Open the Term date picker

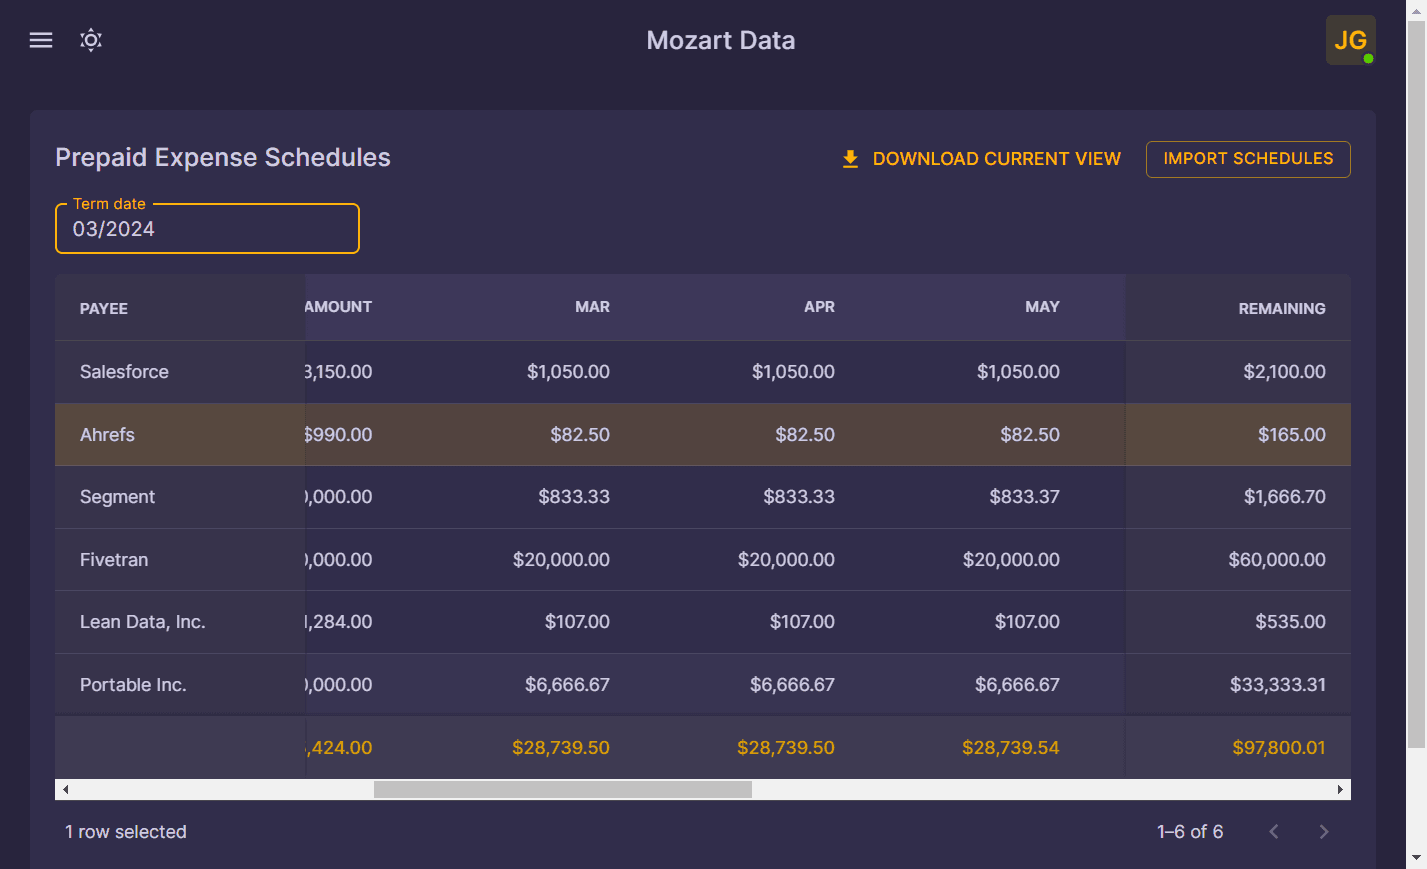tap(207, 228)
